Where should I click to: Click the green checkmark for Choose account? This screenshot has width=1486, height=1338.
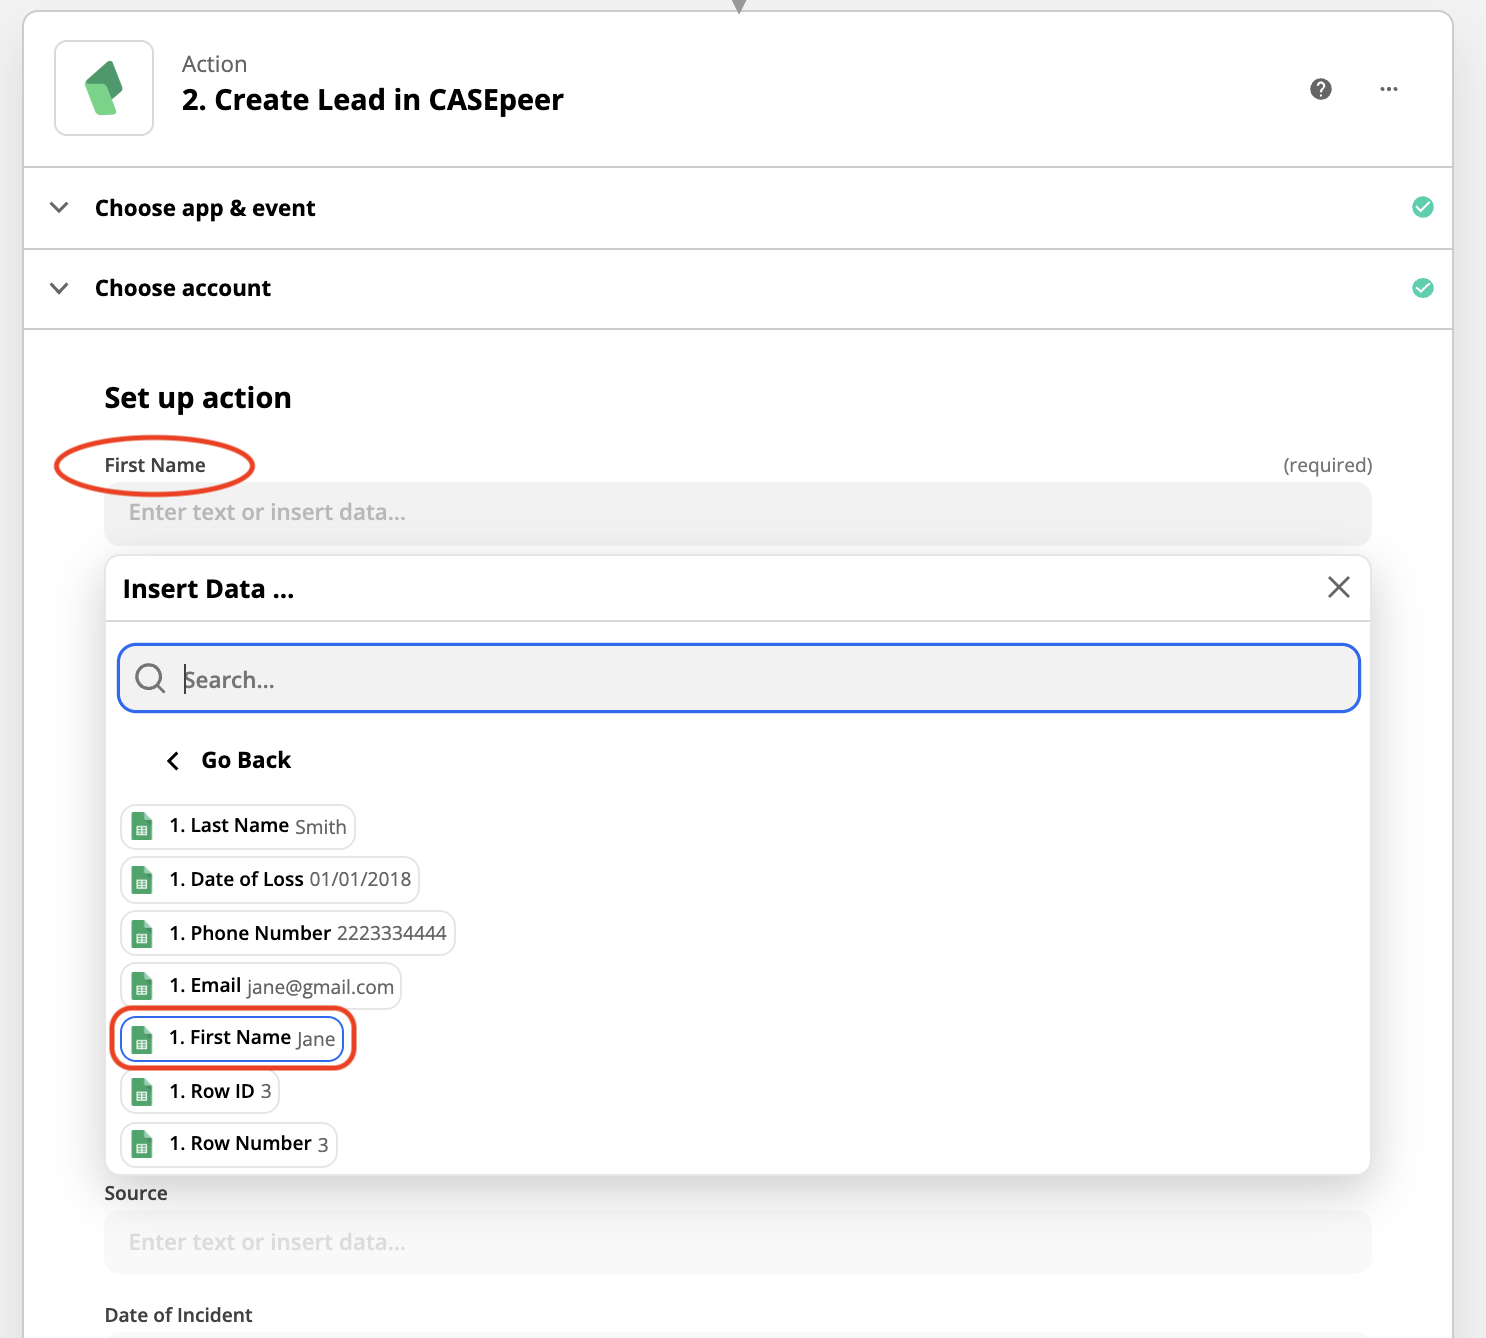pos(1423,288)
